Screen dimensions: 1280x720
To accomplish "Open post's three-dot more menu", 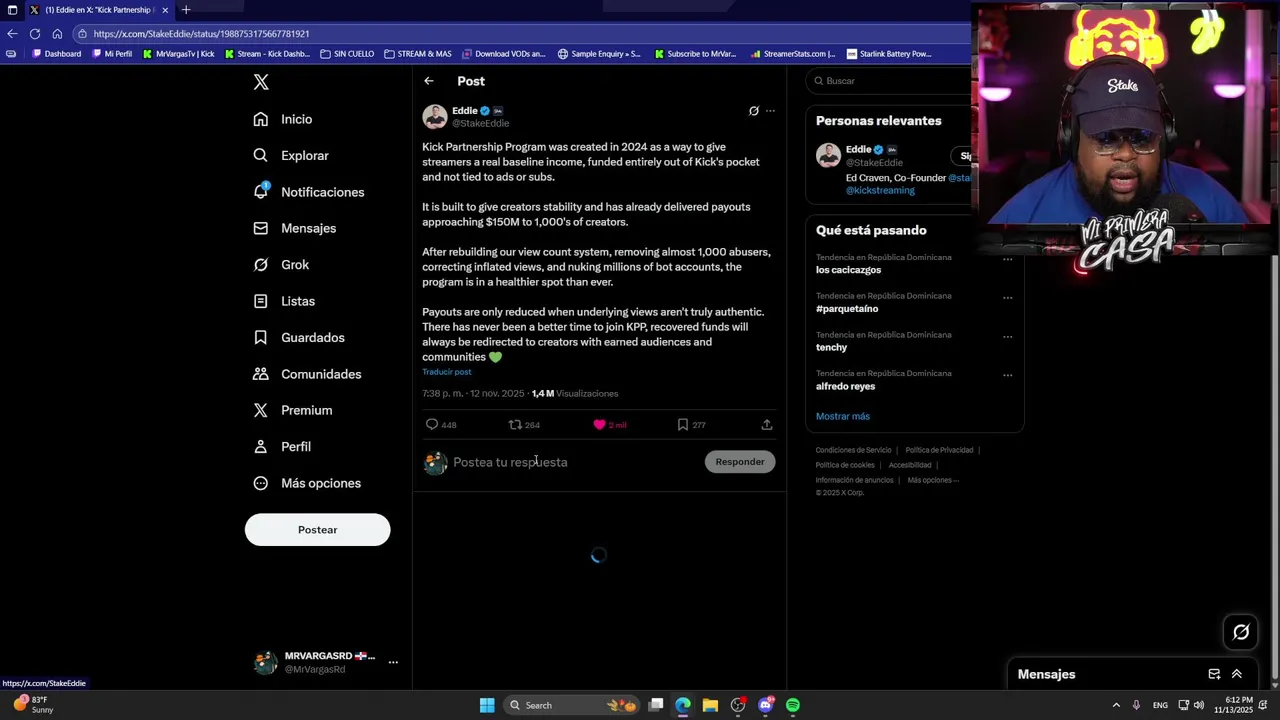I will click(x=770, y=111).
